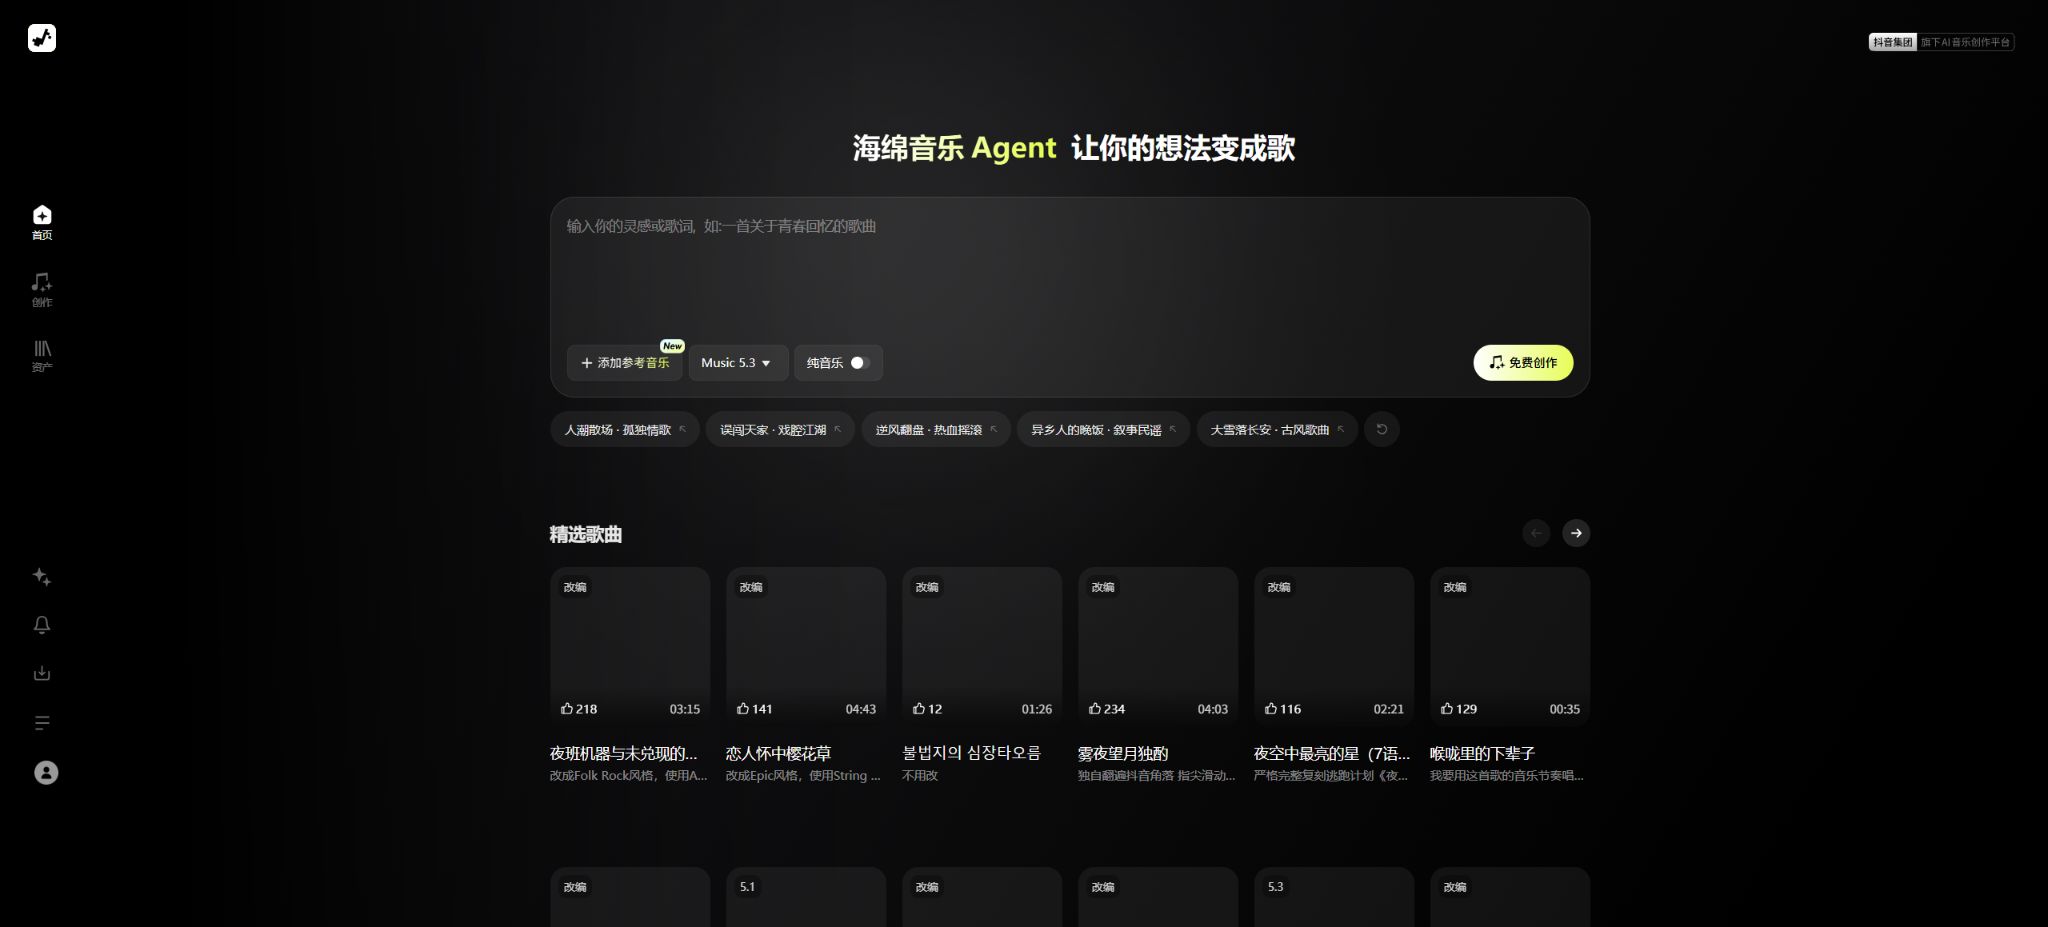This screenshot has height=927, width=2048.
Task: Click the 5.3 tagged card in second row
Action: (1334, 897)
